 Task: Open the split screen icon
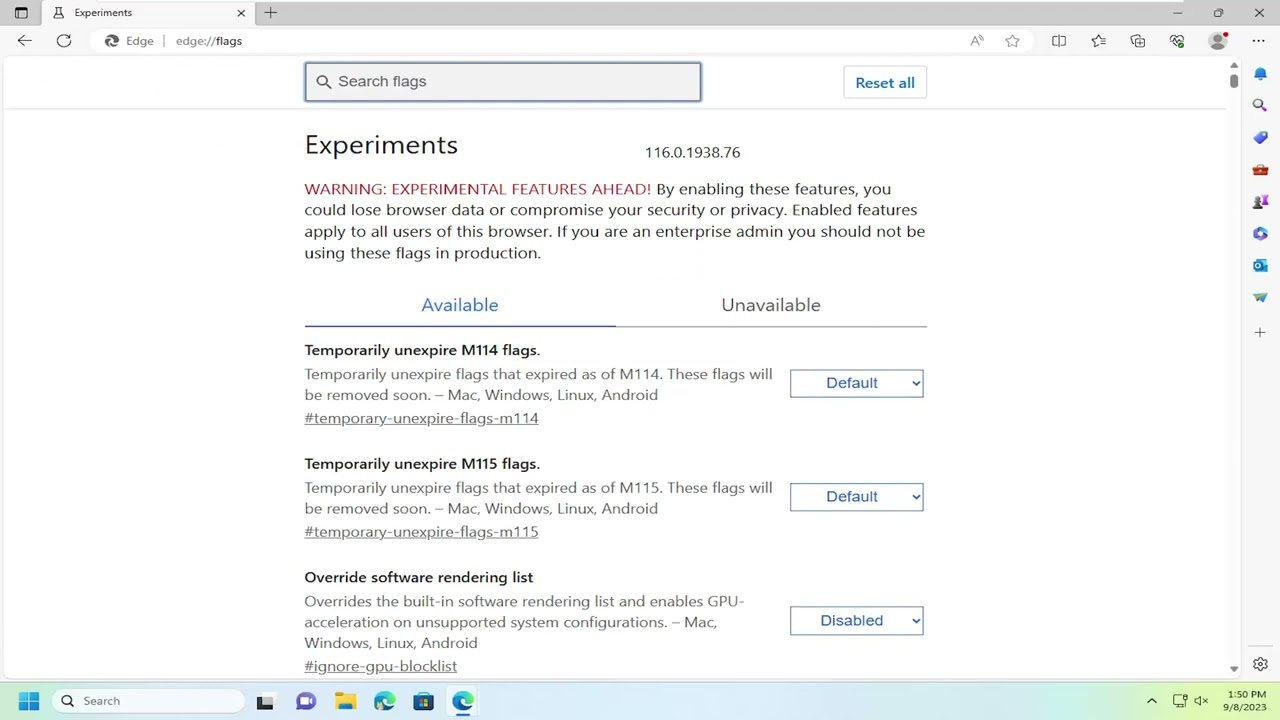(1059, 41)
